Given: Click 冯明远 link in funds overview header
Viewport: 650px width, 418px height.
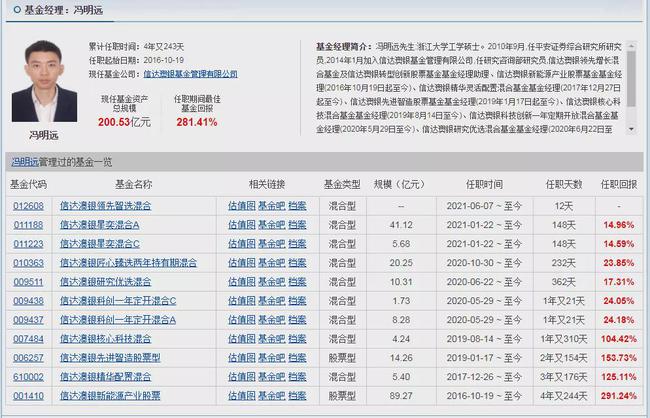Looking at the screenshot, I should [25, 162].
